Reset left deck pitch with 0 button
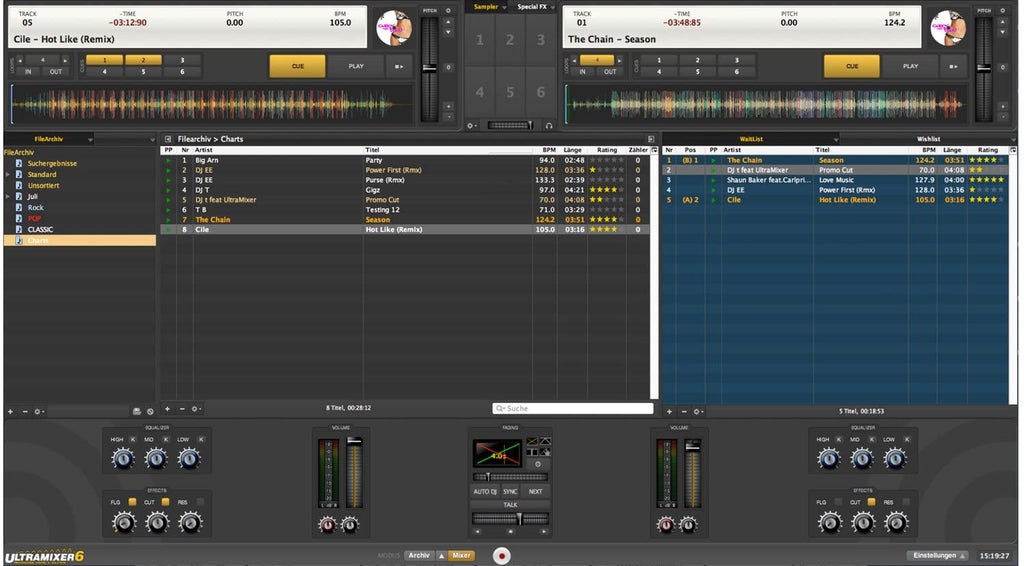Viewport: 1024px width, 566px height. tap(448, 67)
